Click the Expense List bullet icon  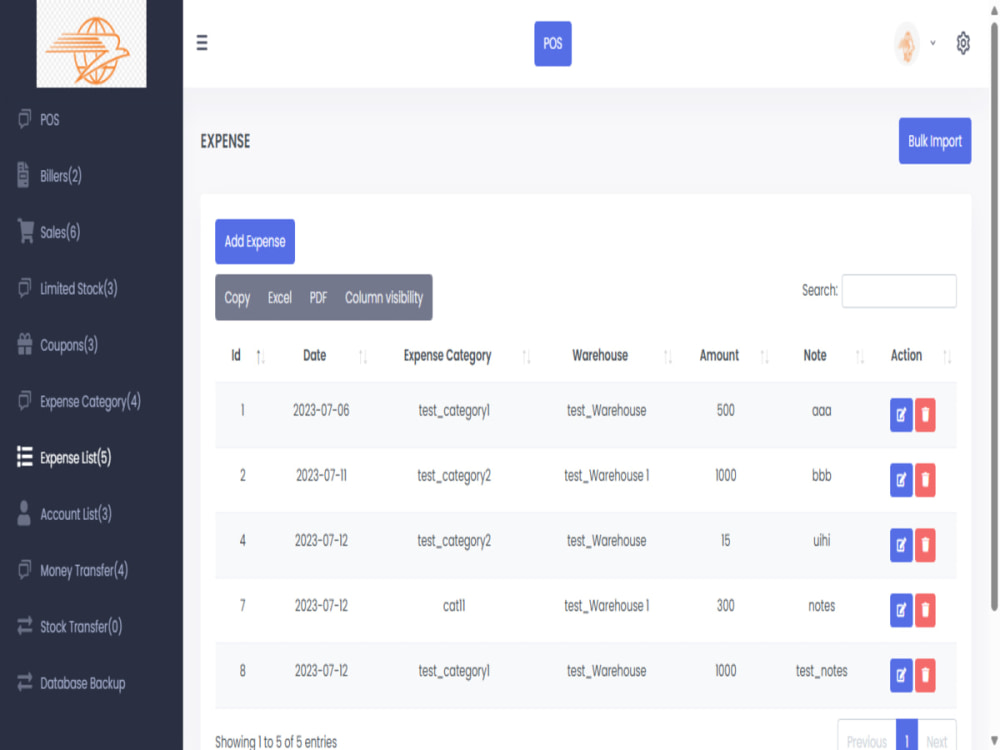(24, 457)
